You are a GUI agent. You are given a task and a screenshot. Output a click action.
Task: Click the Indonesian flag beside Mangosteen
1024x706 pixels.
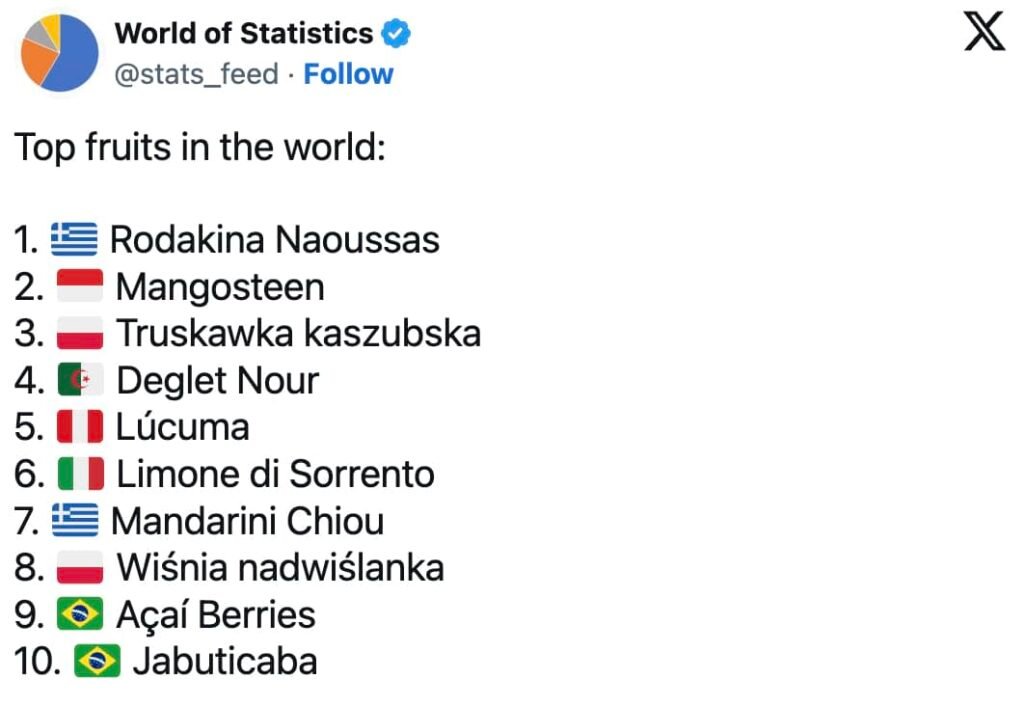80,287
